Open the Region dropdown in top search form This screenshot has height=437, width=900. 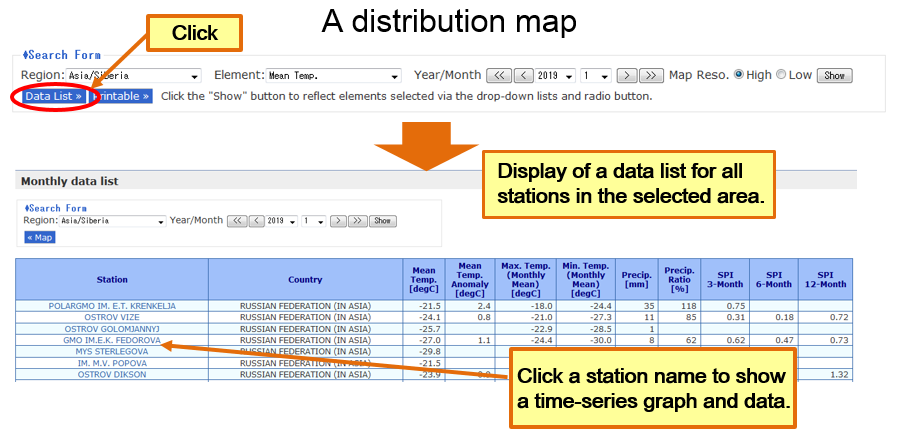(134, 76)
